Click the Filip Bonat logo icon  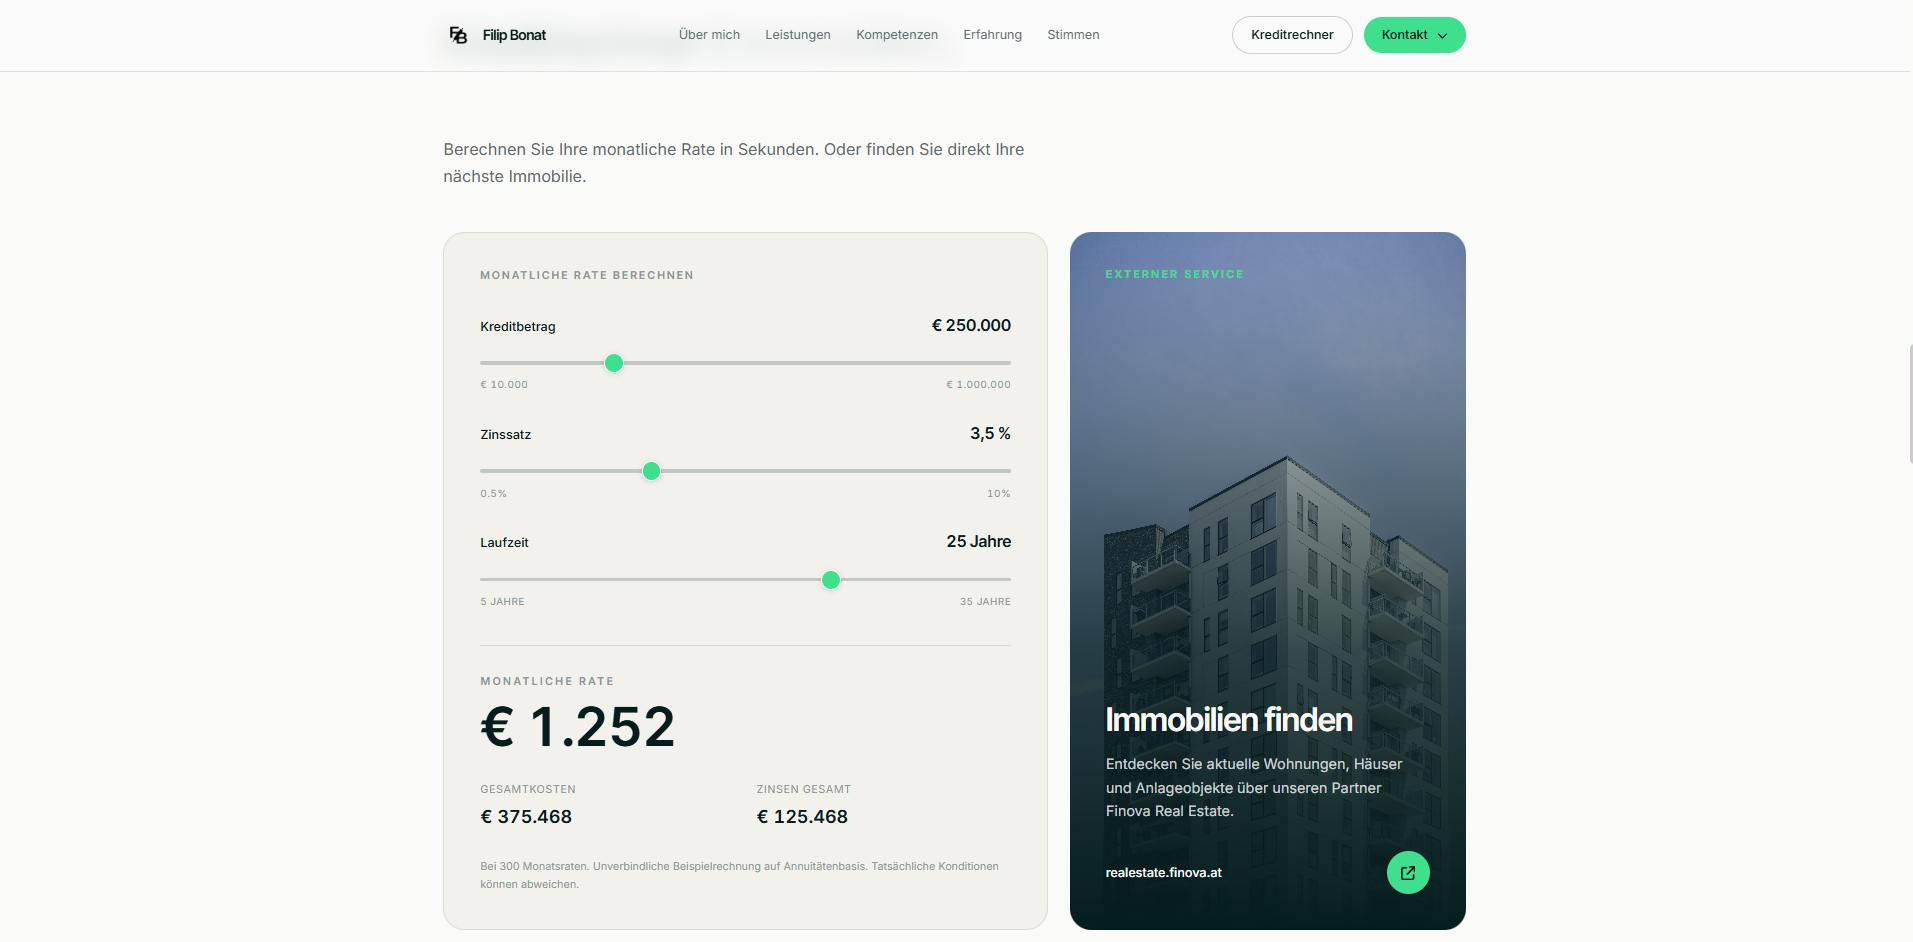458,35
